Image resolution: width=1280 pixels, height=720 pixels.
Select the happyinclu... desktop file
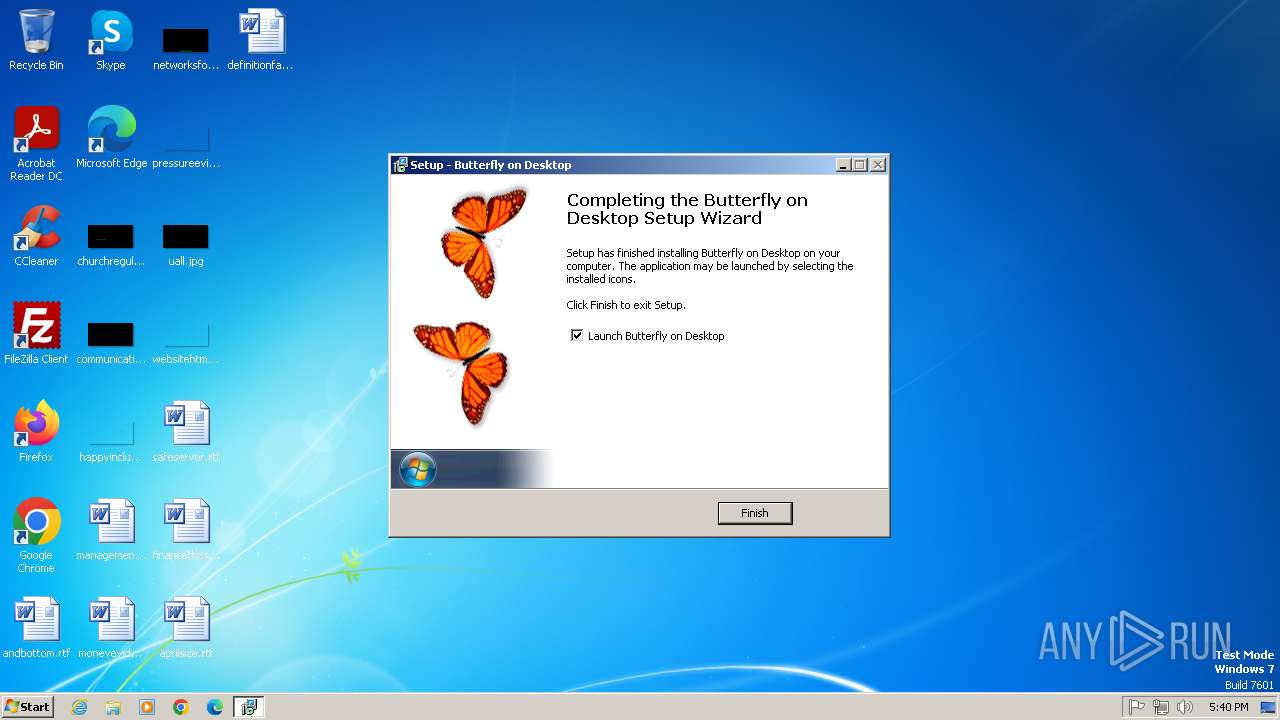[111, 440]
